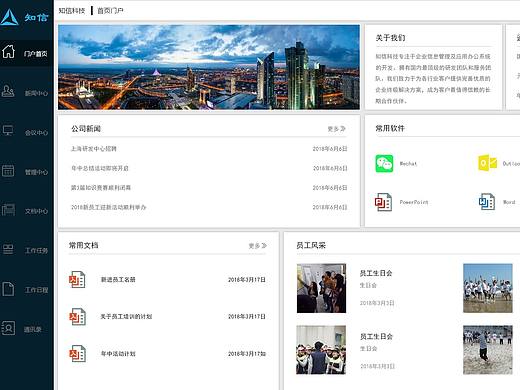
Task: Open the news item 第3届知识竞赛顺利闭幕
Action: pos(101,187)
